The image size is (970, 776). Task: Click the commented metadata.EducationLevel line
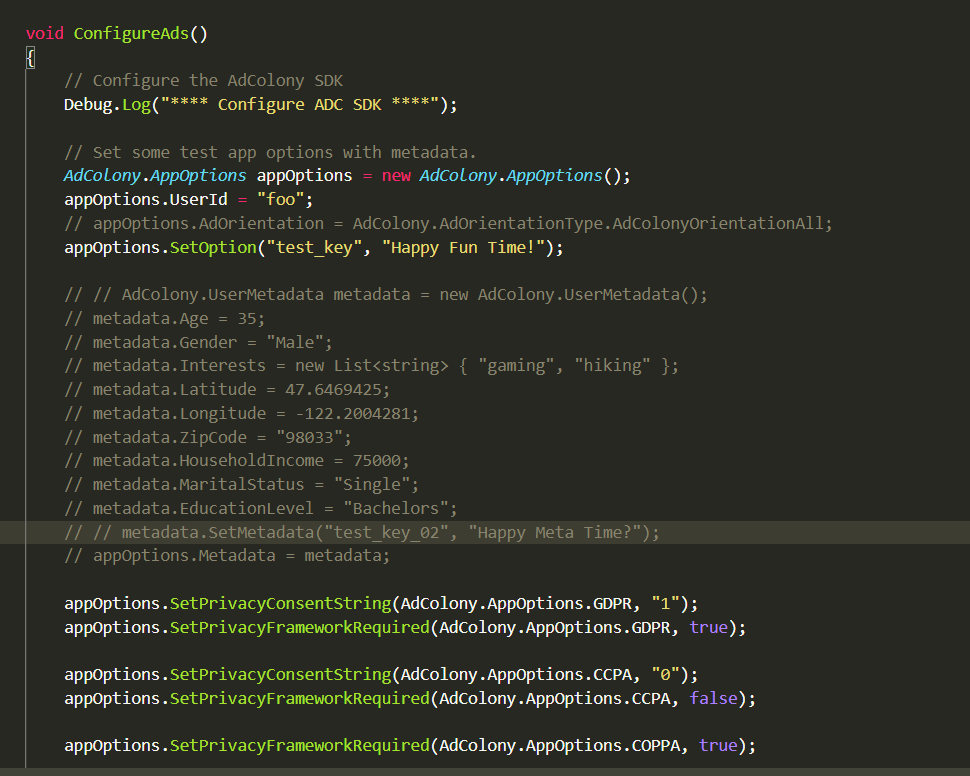click(x=261, y=509)
